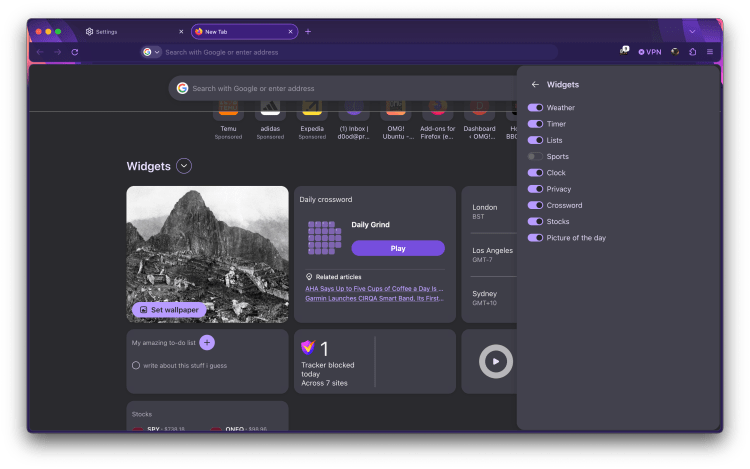Click the Google logo in page search box
The width and height of the screenshot is (750, 469).
[182, 88]
